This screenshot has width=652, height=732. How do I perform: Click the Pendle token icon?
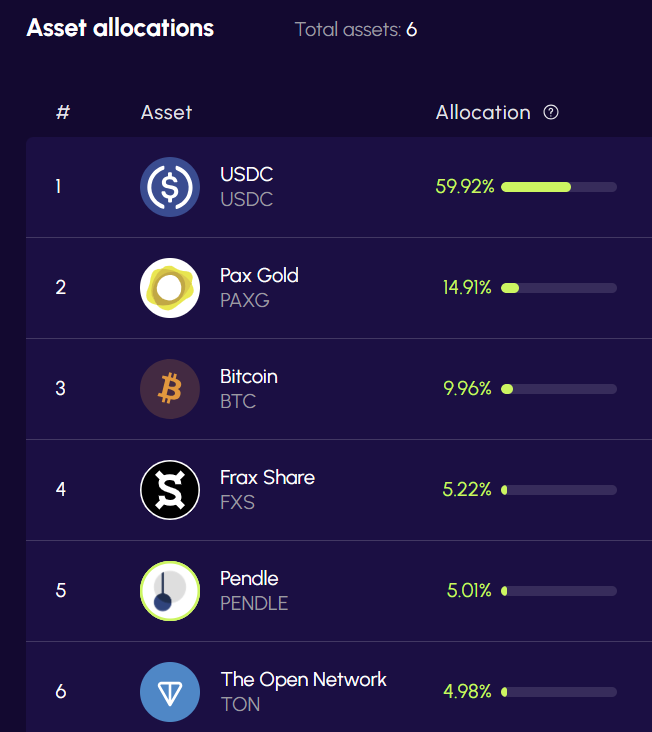coord(170,591)
